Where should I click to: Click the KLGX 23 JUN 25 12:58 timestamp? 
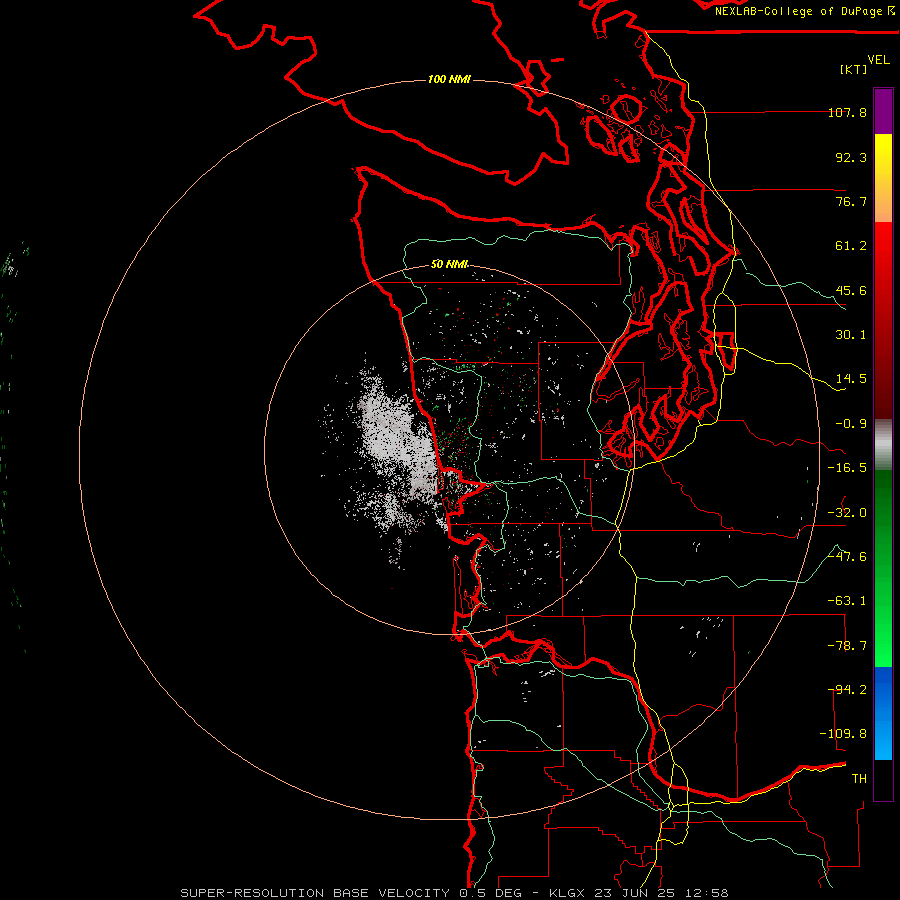click(639, 893)
